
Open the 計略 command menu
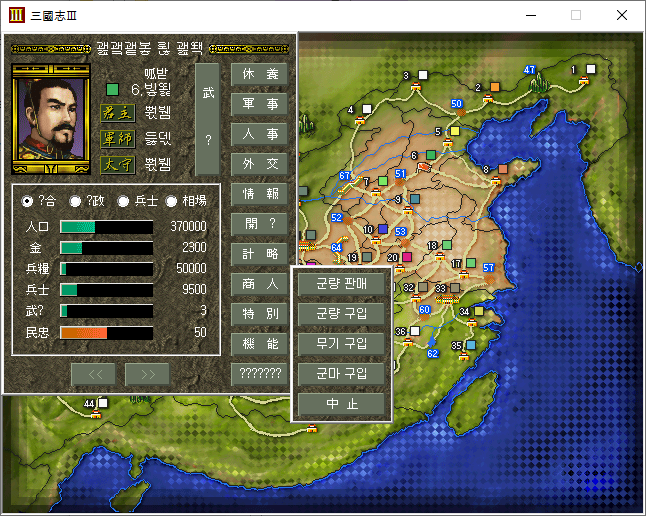click(x=260, y=254)
